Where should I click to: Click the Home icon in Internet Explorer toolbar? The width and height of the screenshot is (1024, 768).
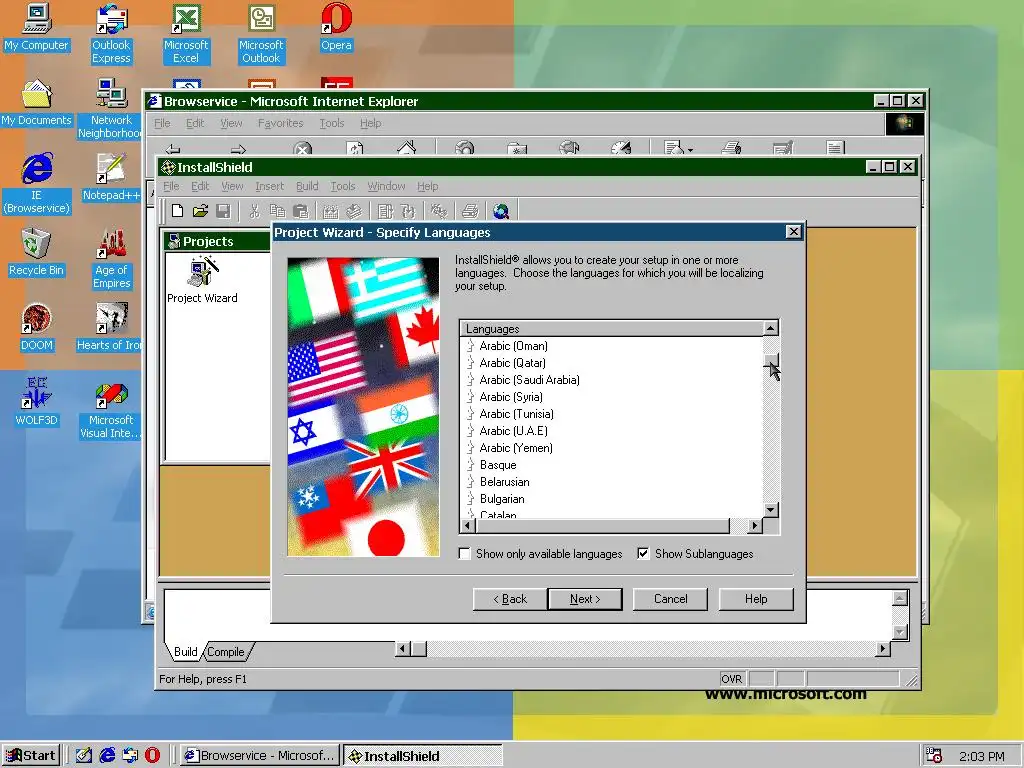pos(406,147)
